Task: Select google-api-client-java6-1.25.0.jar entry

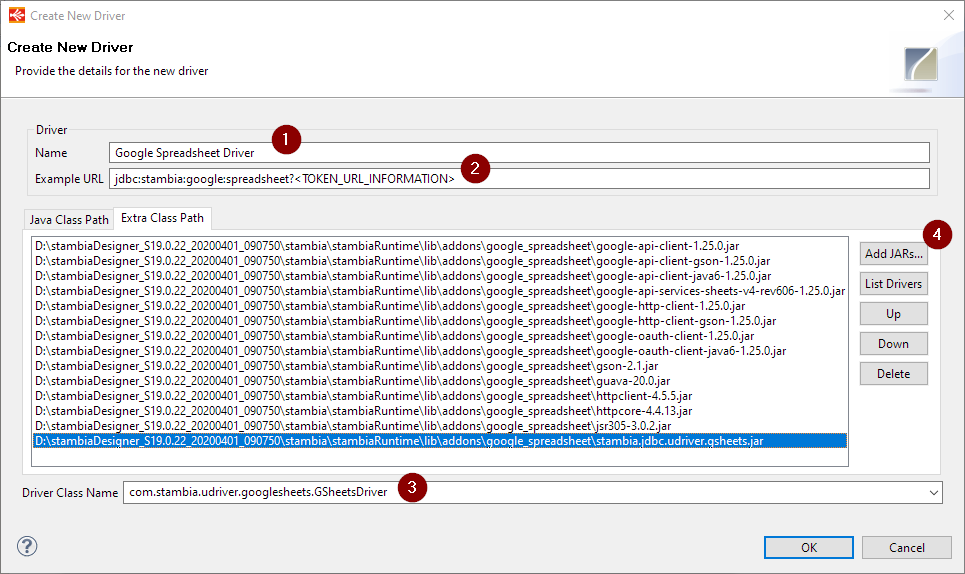Action: point(439,276)
